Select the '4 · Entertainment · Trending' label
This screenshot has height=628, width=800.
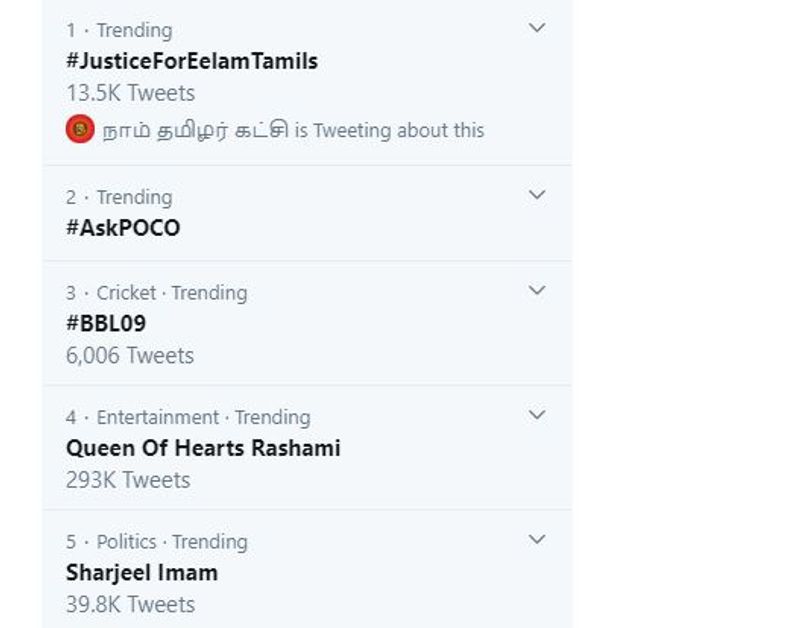click(188, 417)
